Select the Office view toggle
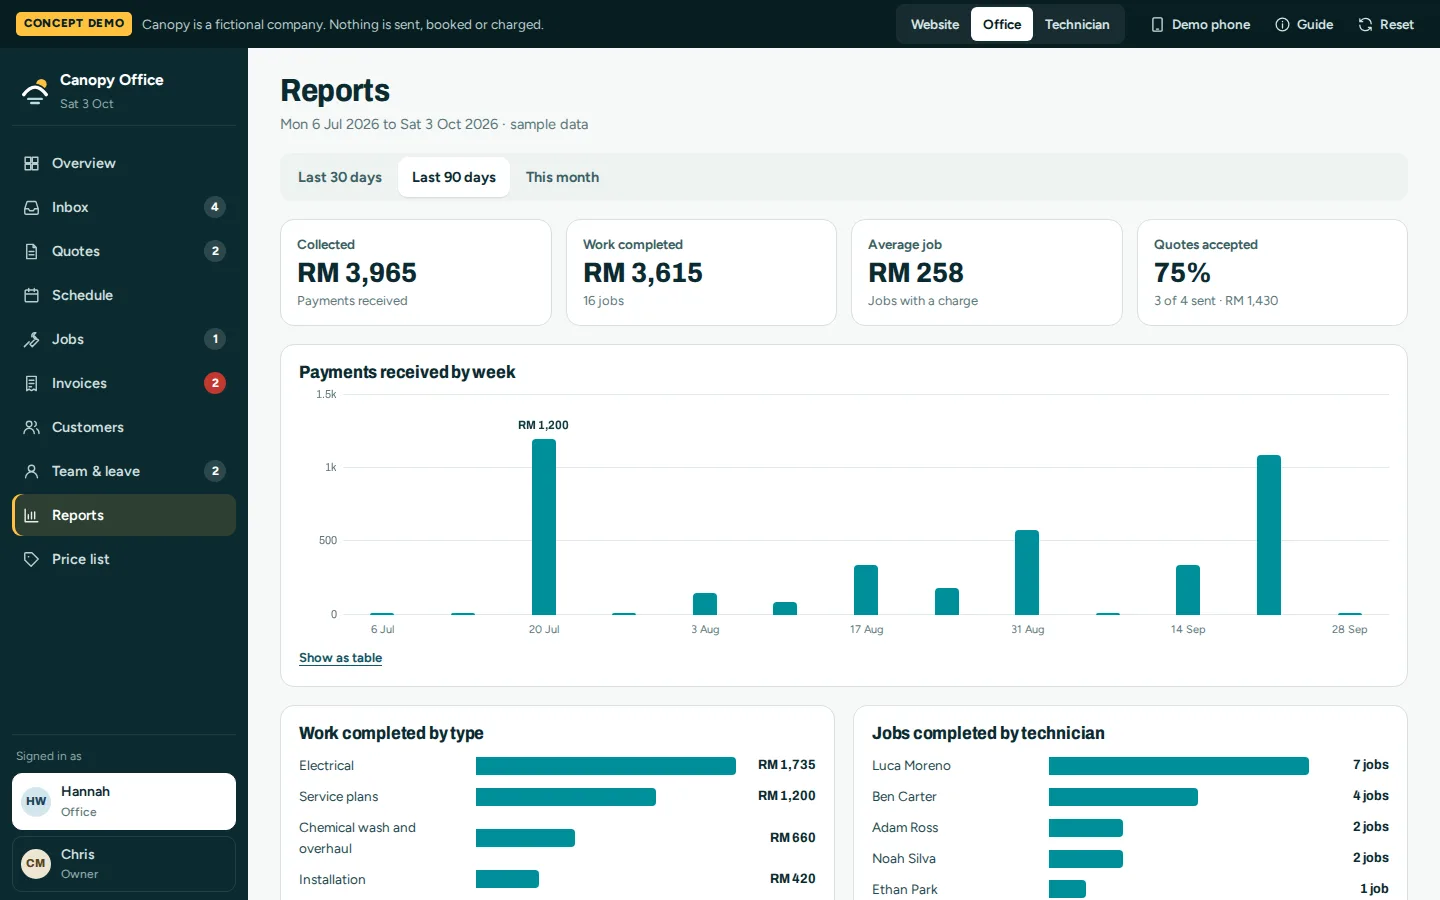 (1002, 24)
